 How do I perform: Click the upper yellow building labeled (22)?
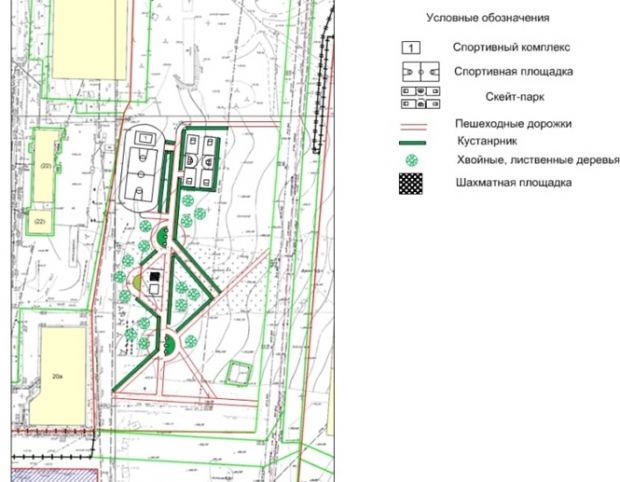click(x=42, y=165)
